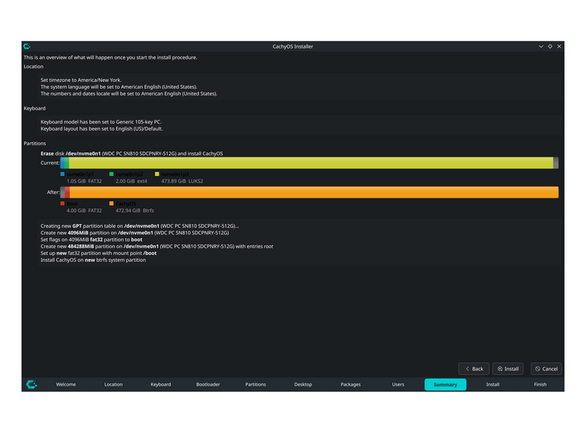Click the orange Btrfs partition in After bar
The image size is (584, 440).
tap(314, 192)
